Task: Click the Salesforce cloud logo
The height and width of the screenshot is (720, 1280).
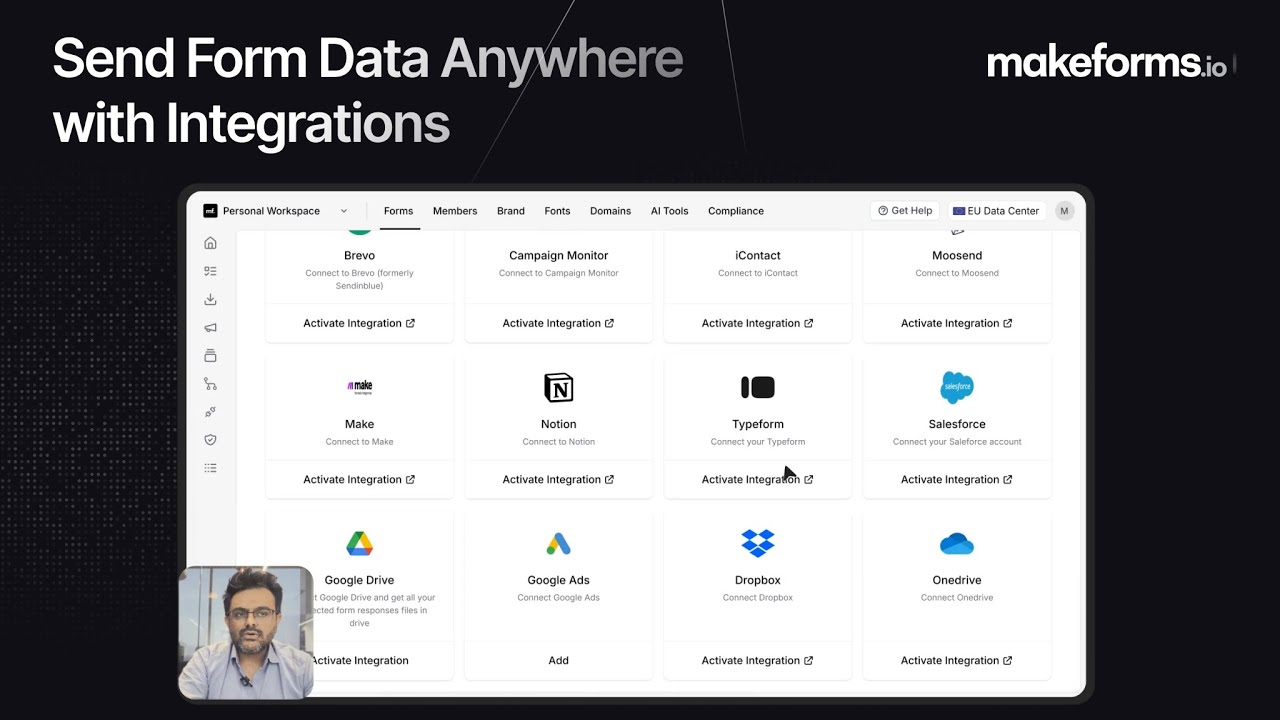Action: [x=957, y=387]
